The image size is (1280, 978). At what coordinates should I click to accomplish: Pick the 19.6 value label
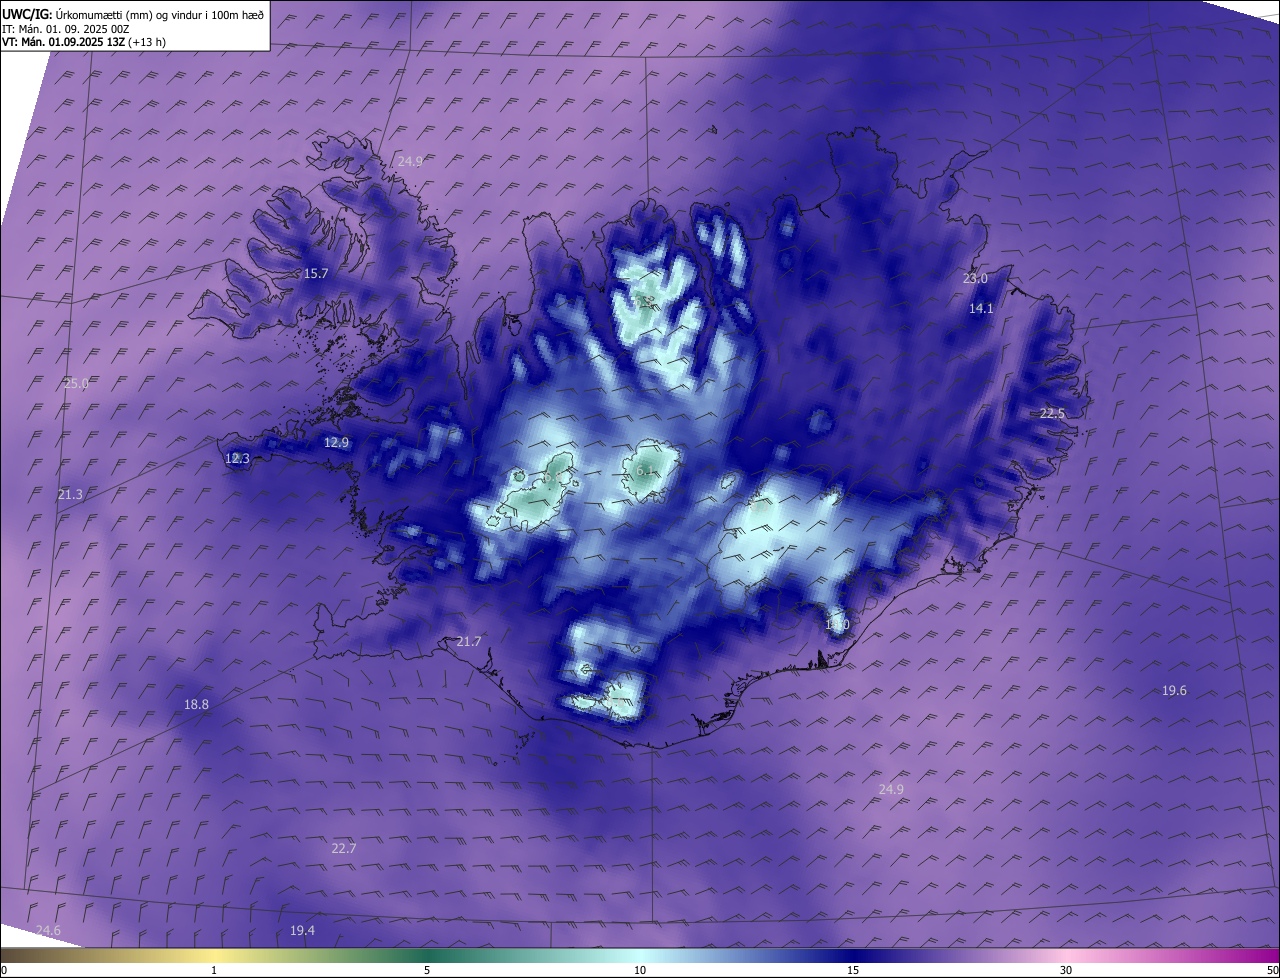click(1174, 691)
